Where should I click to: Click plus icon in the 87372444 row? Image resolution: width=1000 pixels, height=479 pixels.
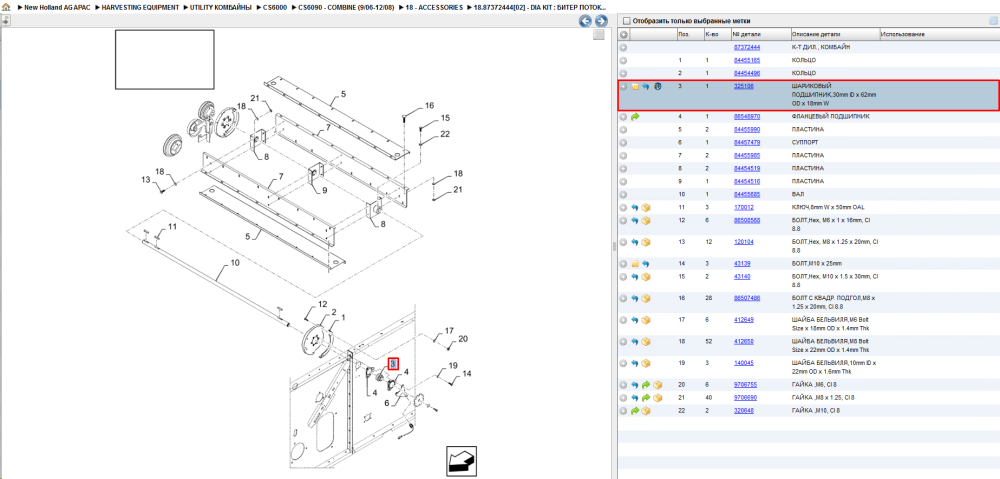[x=624, y=48]
